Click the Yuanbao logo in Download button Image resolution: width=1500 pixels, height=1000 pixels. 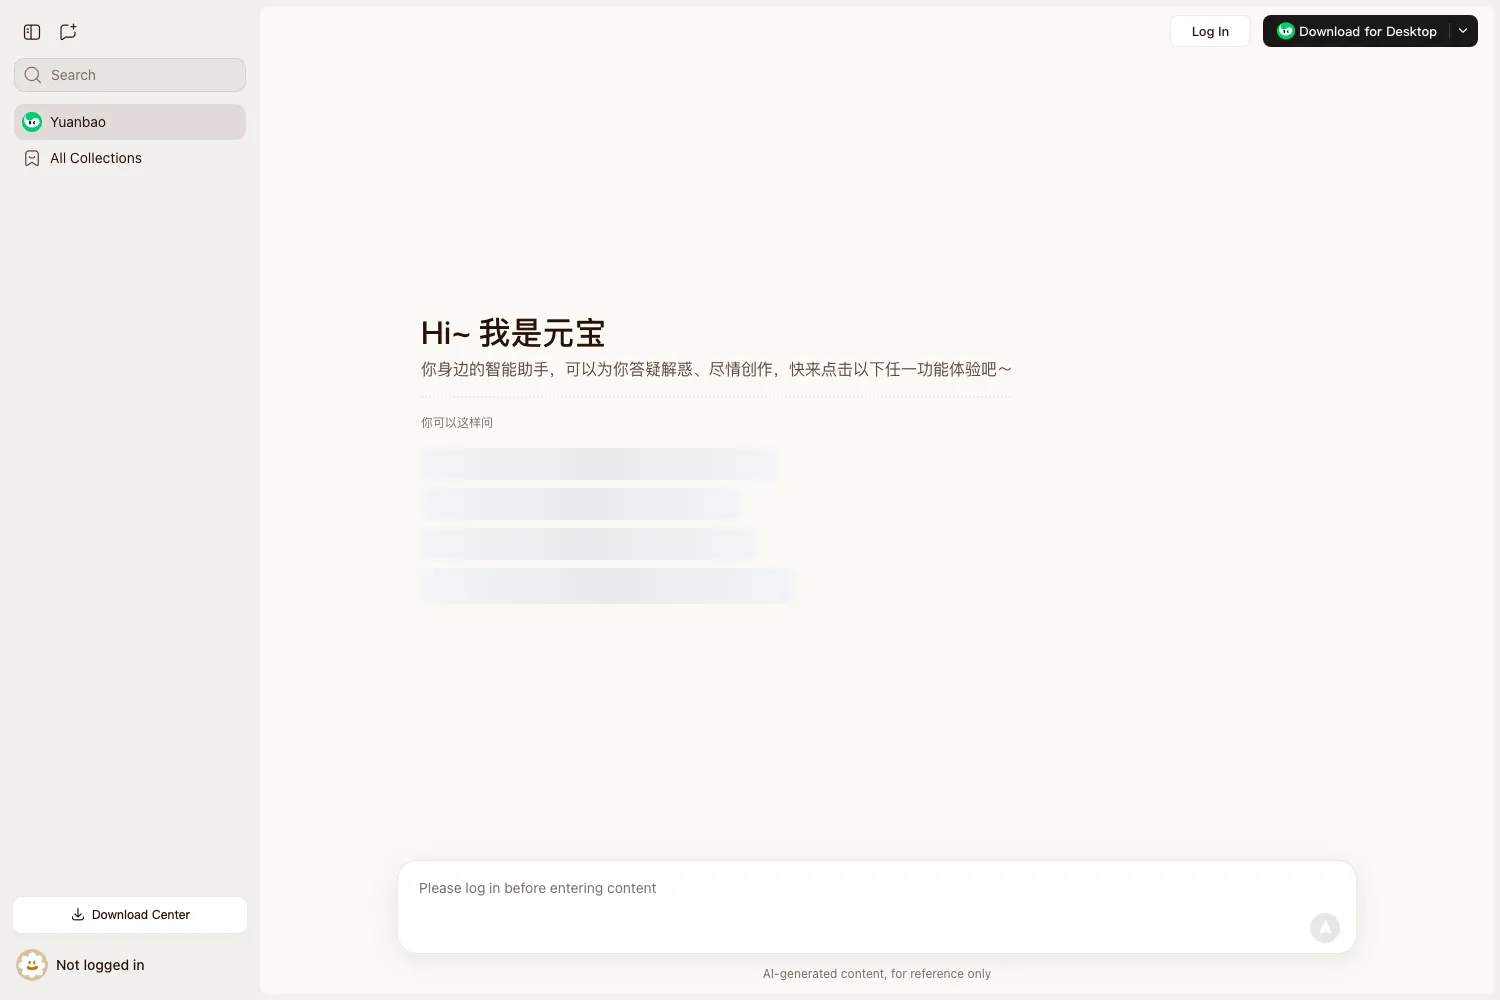coord(1286,31)
